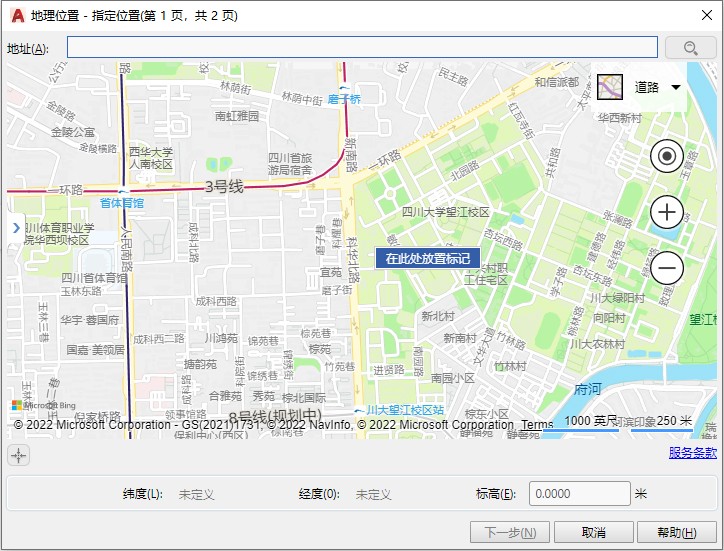
Task: Click the 经度(O) longitude label
Action: 319,494
